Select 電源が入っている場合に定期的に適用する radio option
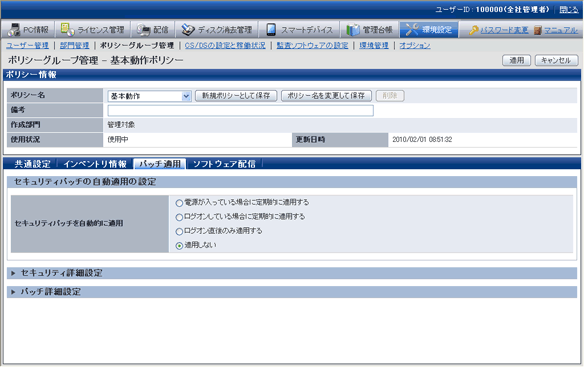The image size is (584, 367). click(x=179, y=203)
